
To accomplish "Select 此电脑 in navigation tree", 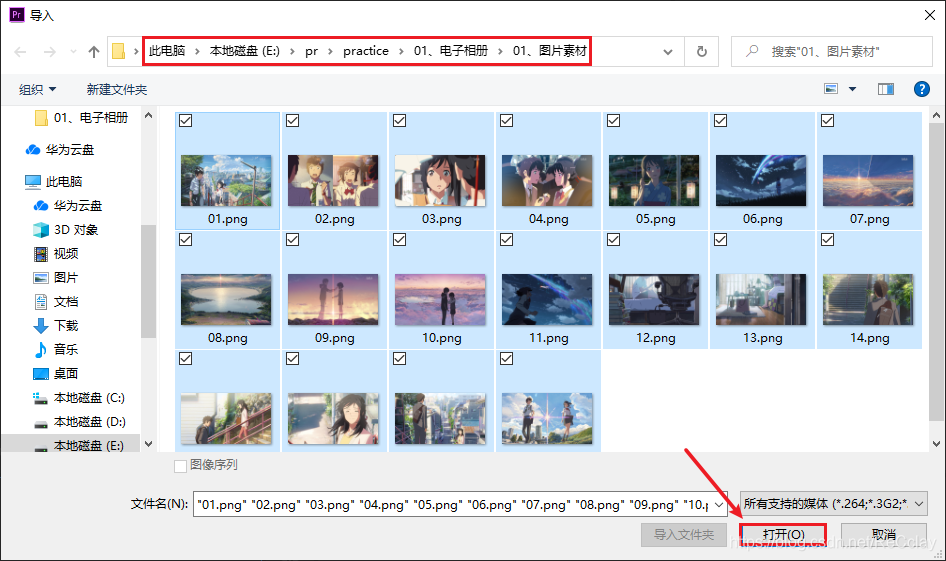I will click(54, 182).
